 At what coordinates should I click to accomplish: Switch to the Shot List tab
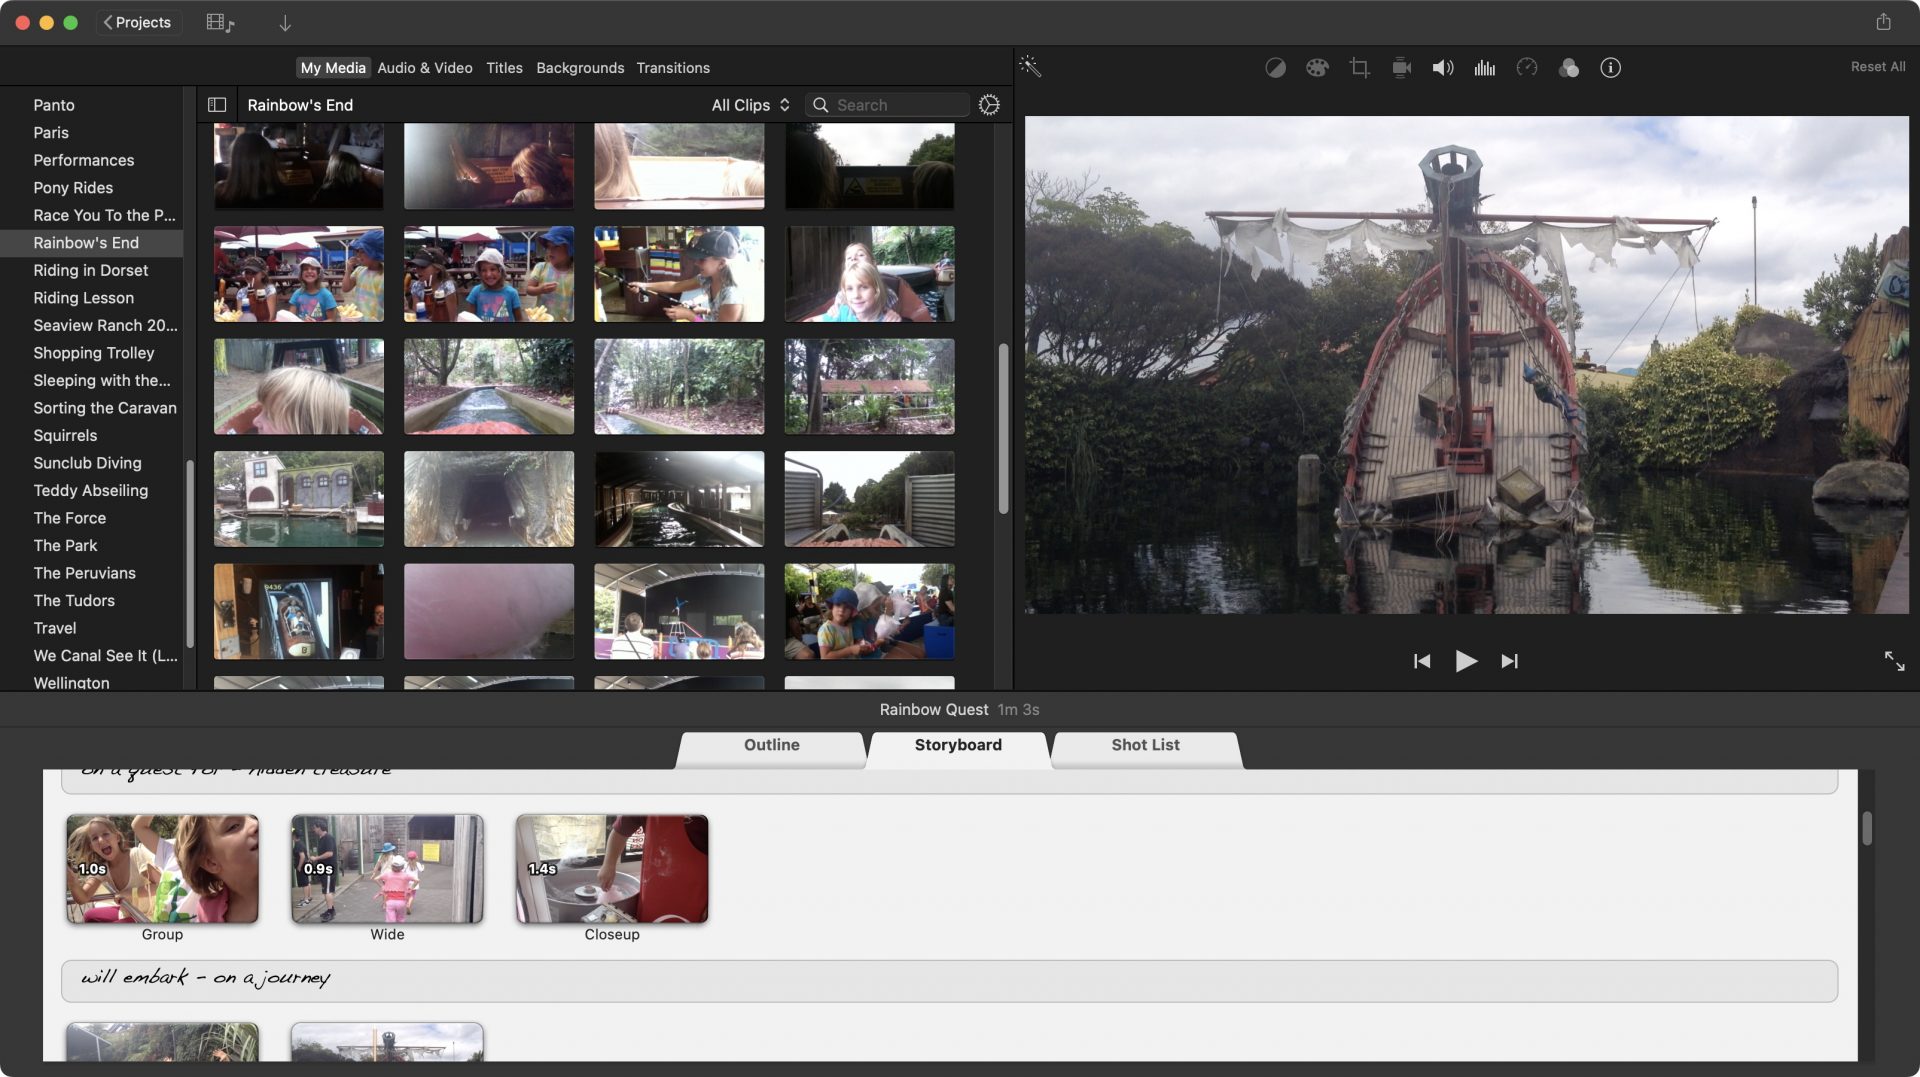coord(1144,744)
